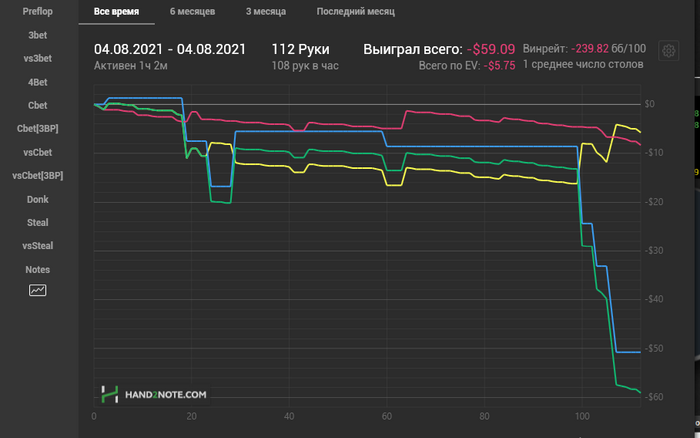Click 'Активен 1ч 2м' activity text
Viewport: 700px width, 438px height.
pyautogui.click(x=131, y=66)
